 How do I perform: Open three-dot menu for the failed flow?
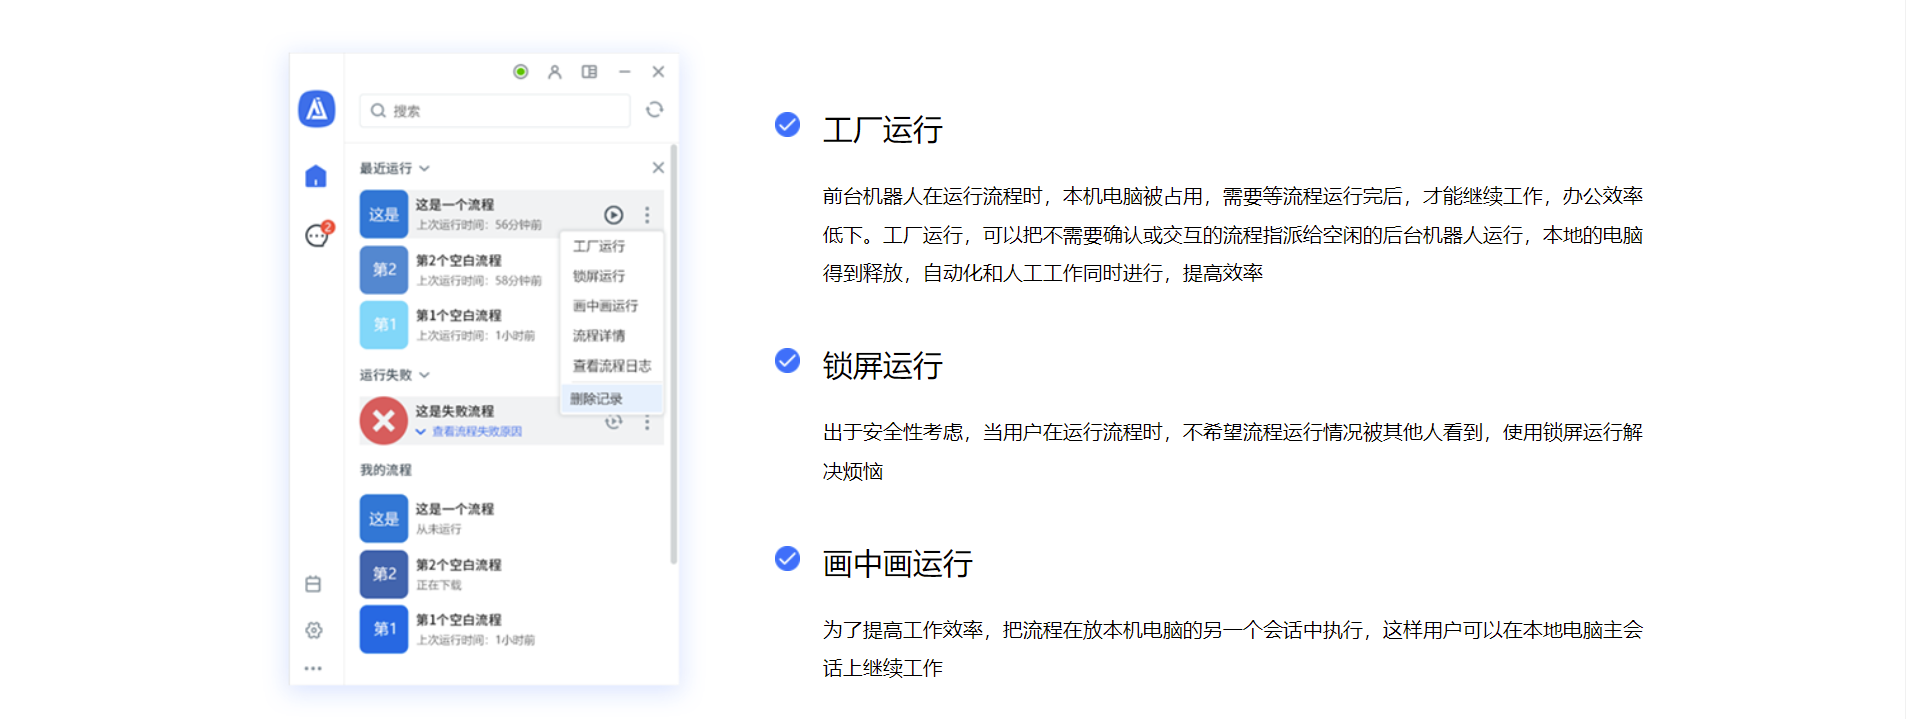tap(647, 424)
